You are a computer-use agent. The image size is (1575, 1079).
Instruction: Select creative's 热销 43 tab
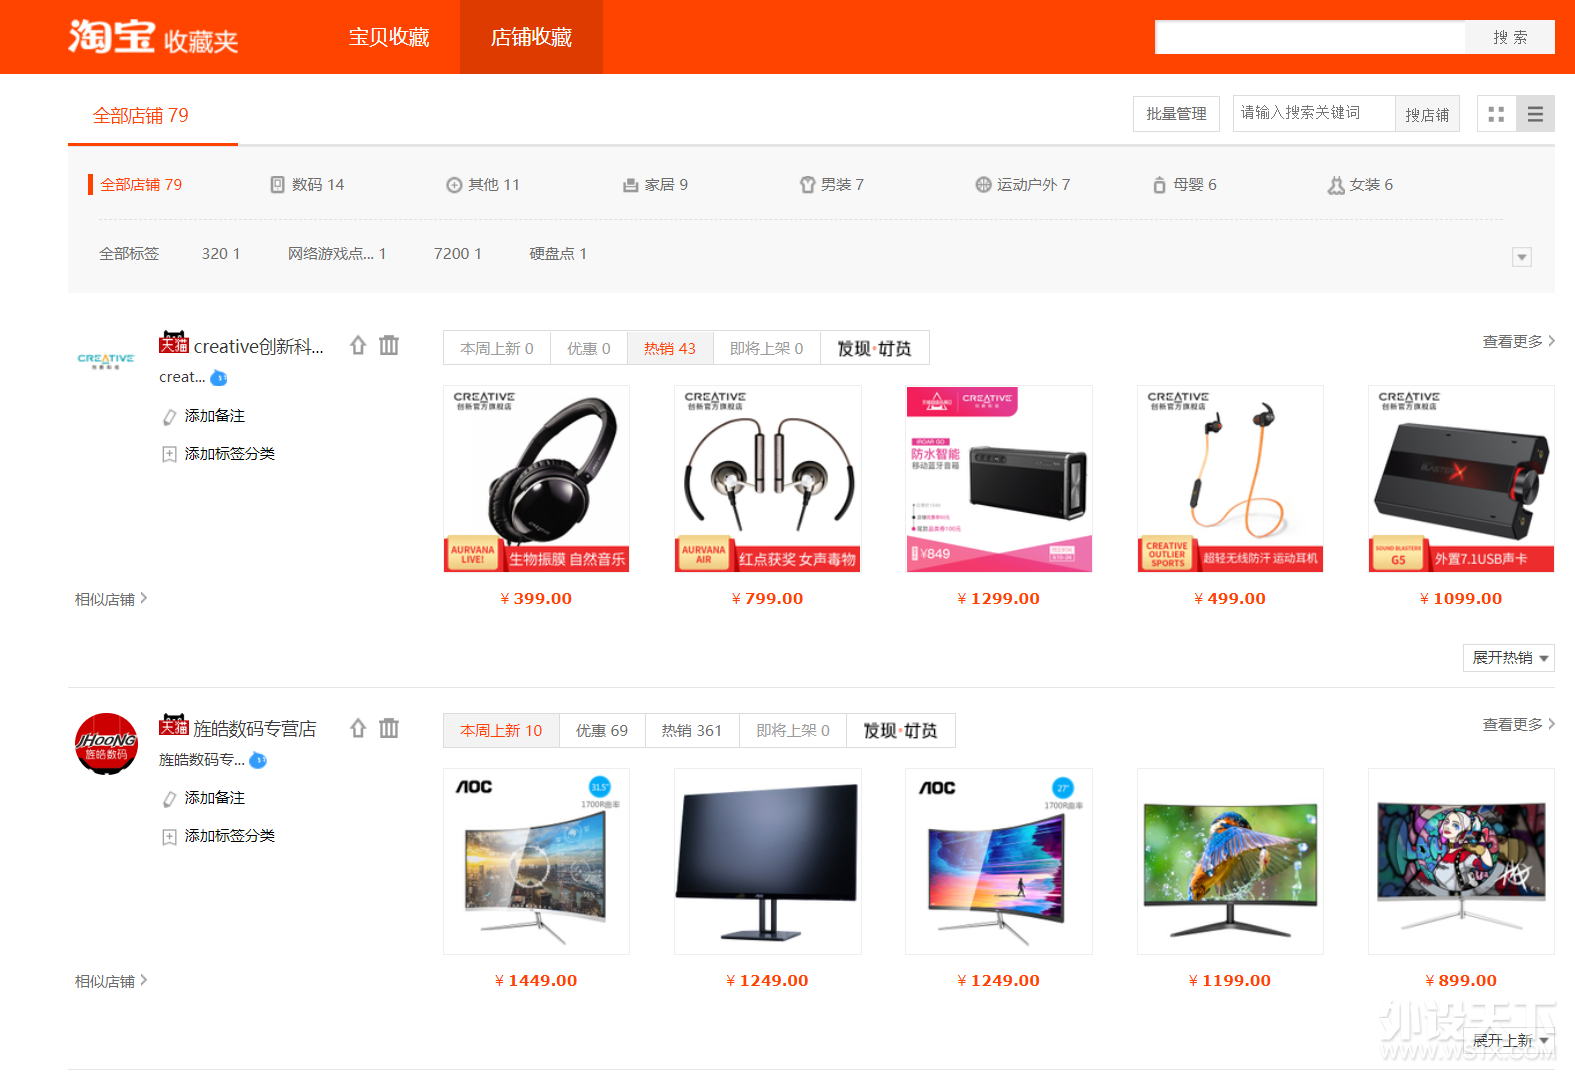tap(670, 348)
